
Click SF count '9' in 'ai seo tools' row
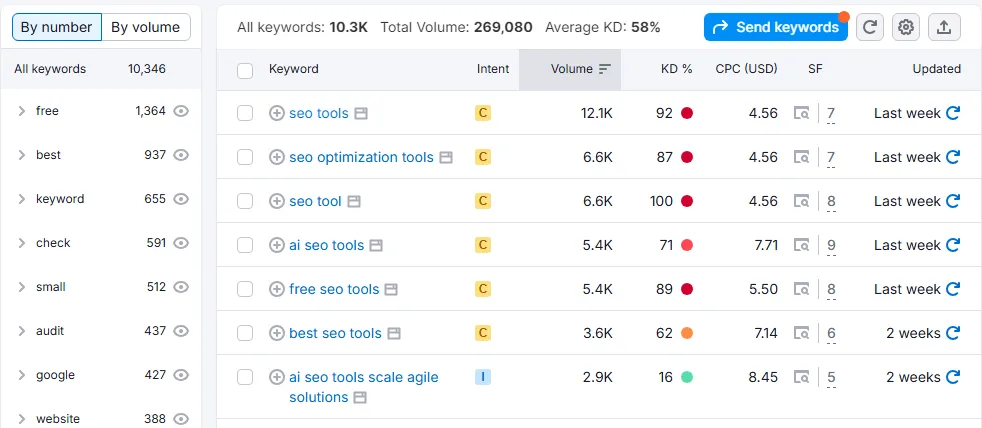point(831,245)
